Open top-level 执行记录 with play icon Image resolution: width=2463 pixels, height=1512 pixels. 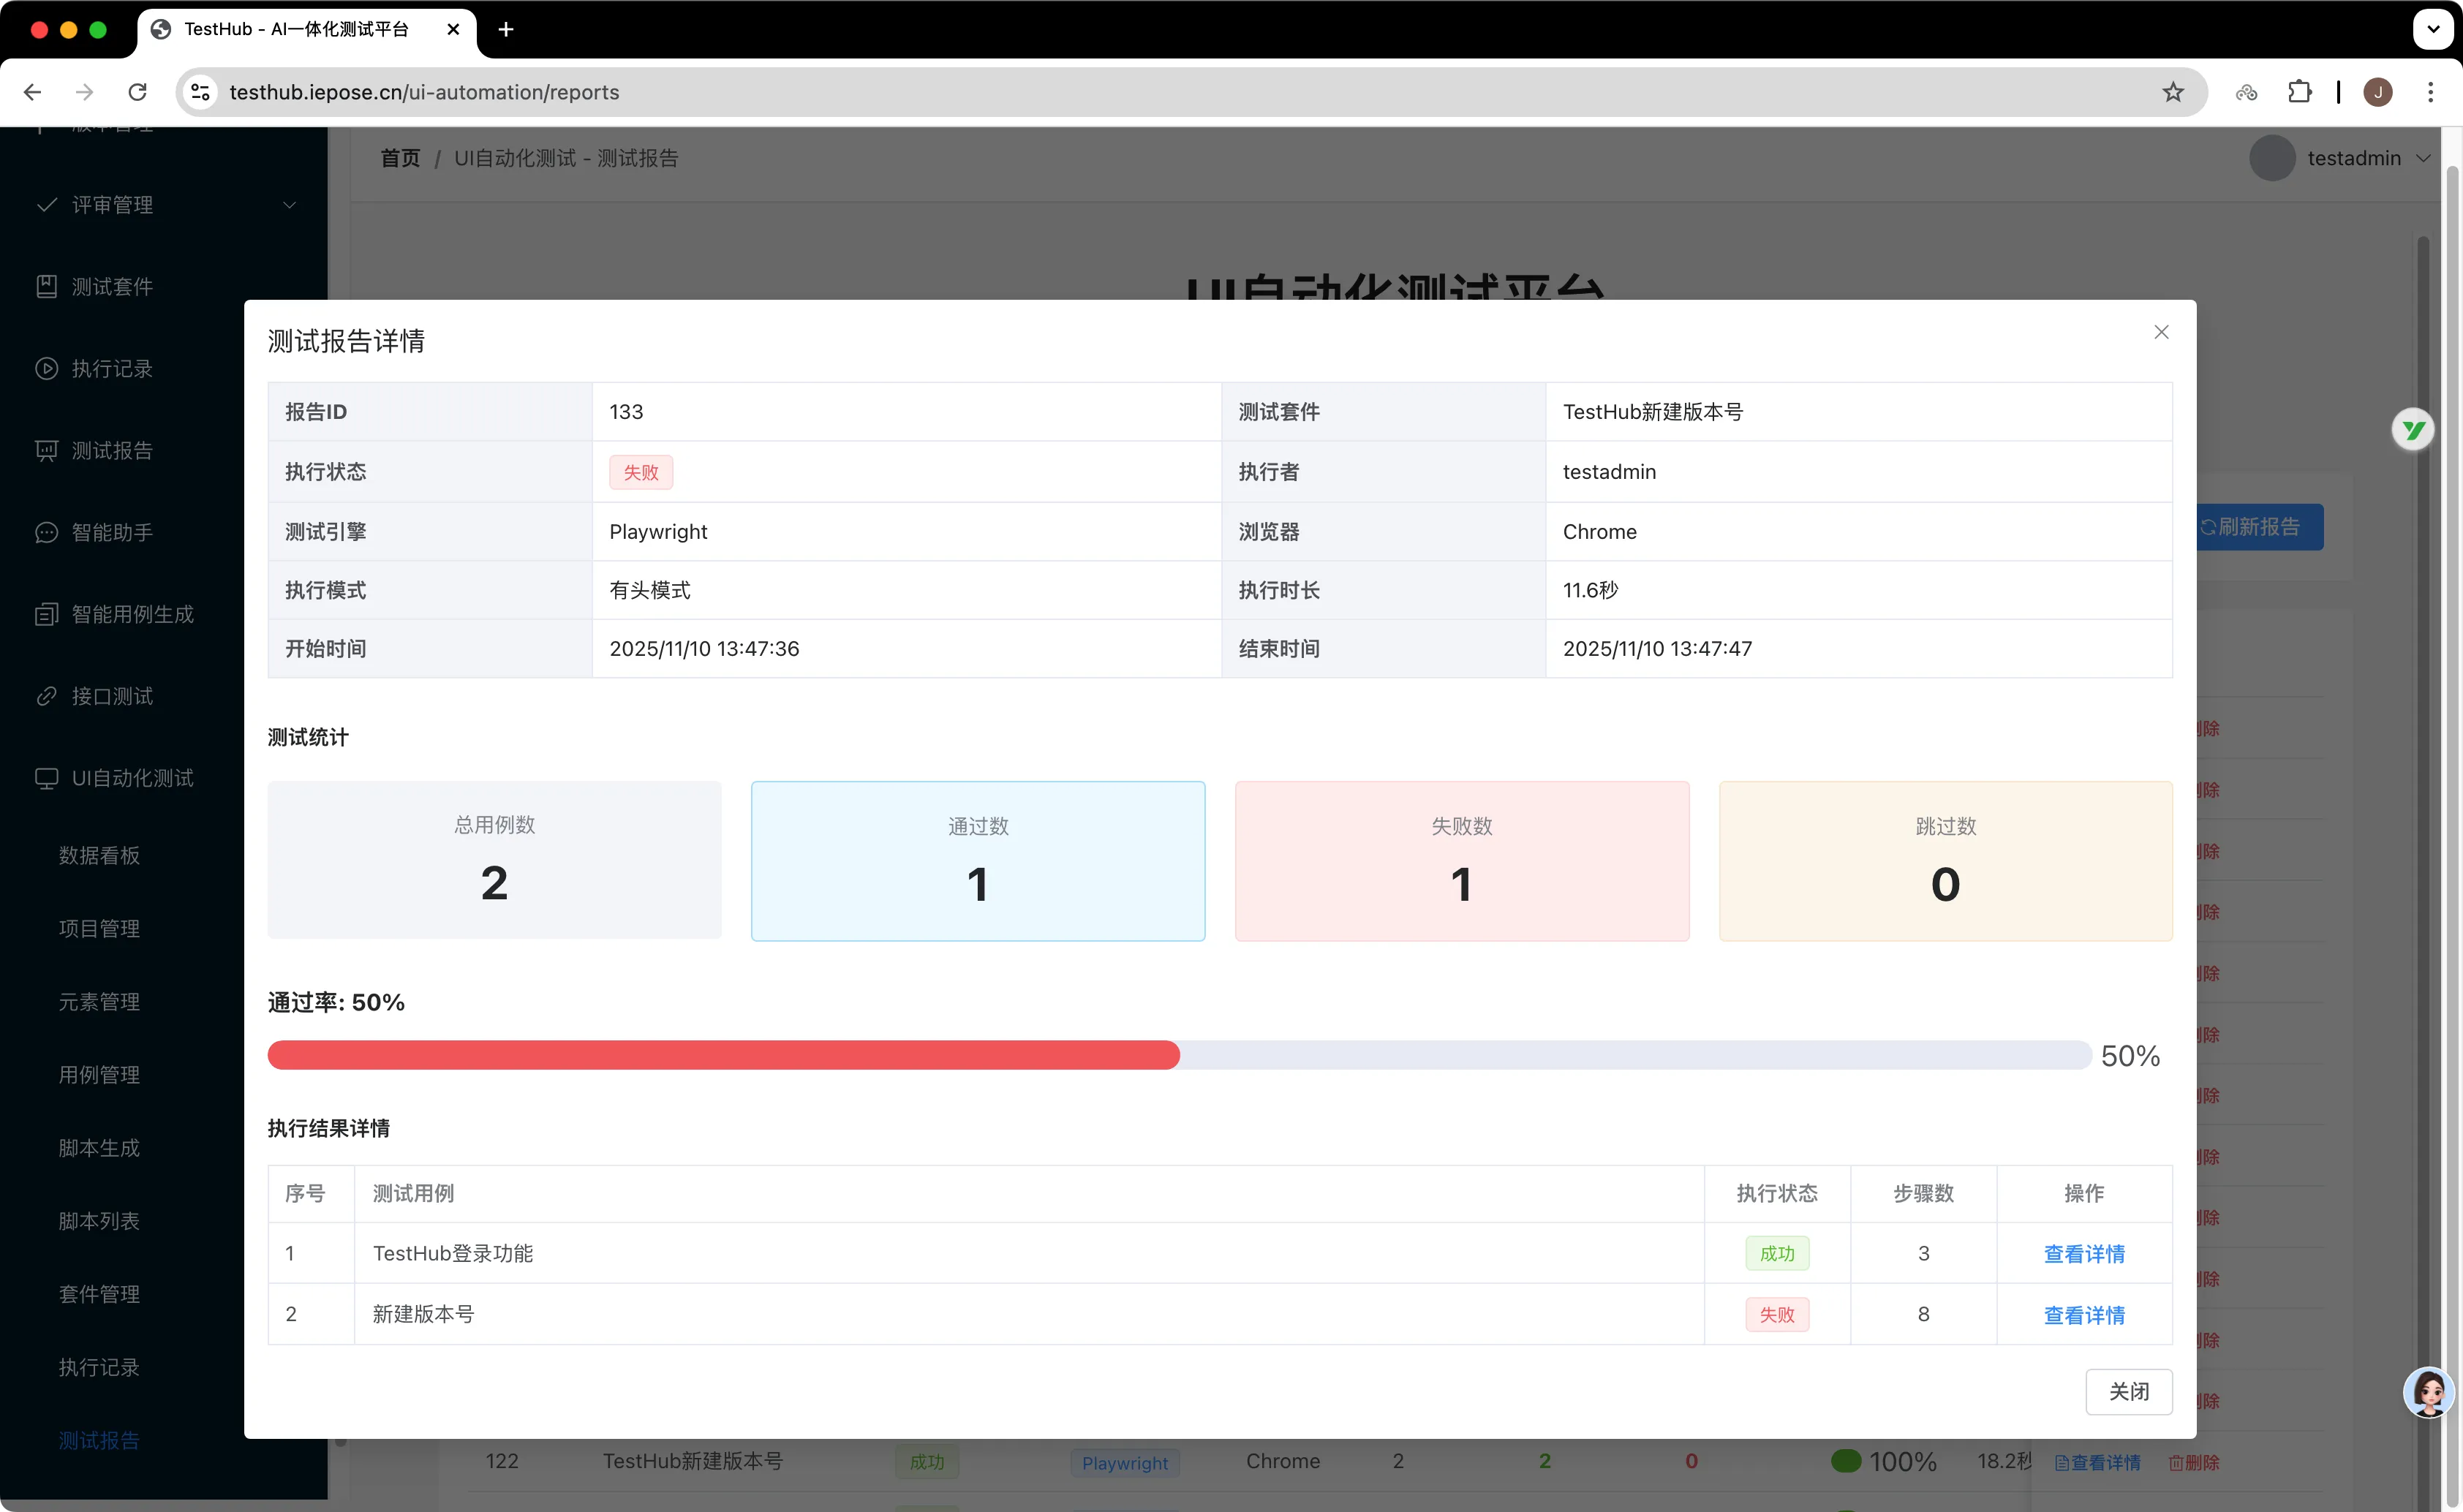(111, 369)
